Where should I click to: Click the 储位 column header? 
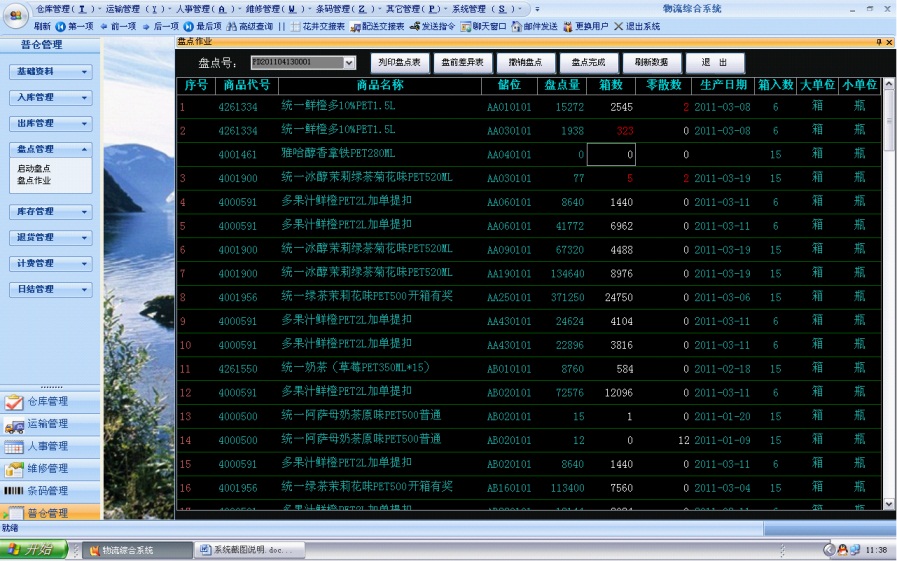[x=509, y=85]
